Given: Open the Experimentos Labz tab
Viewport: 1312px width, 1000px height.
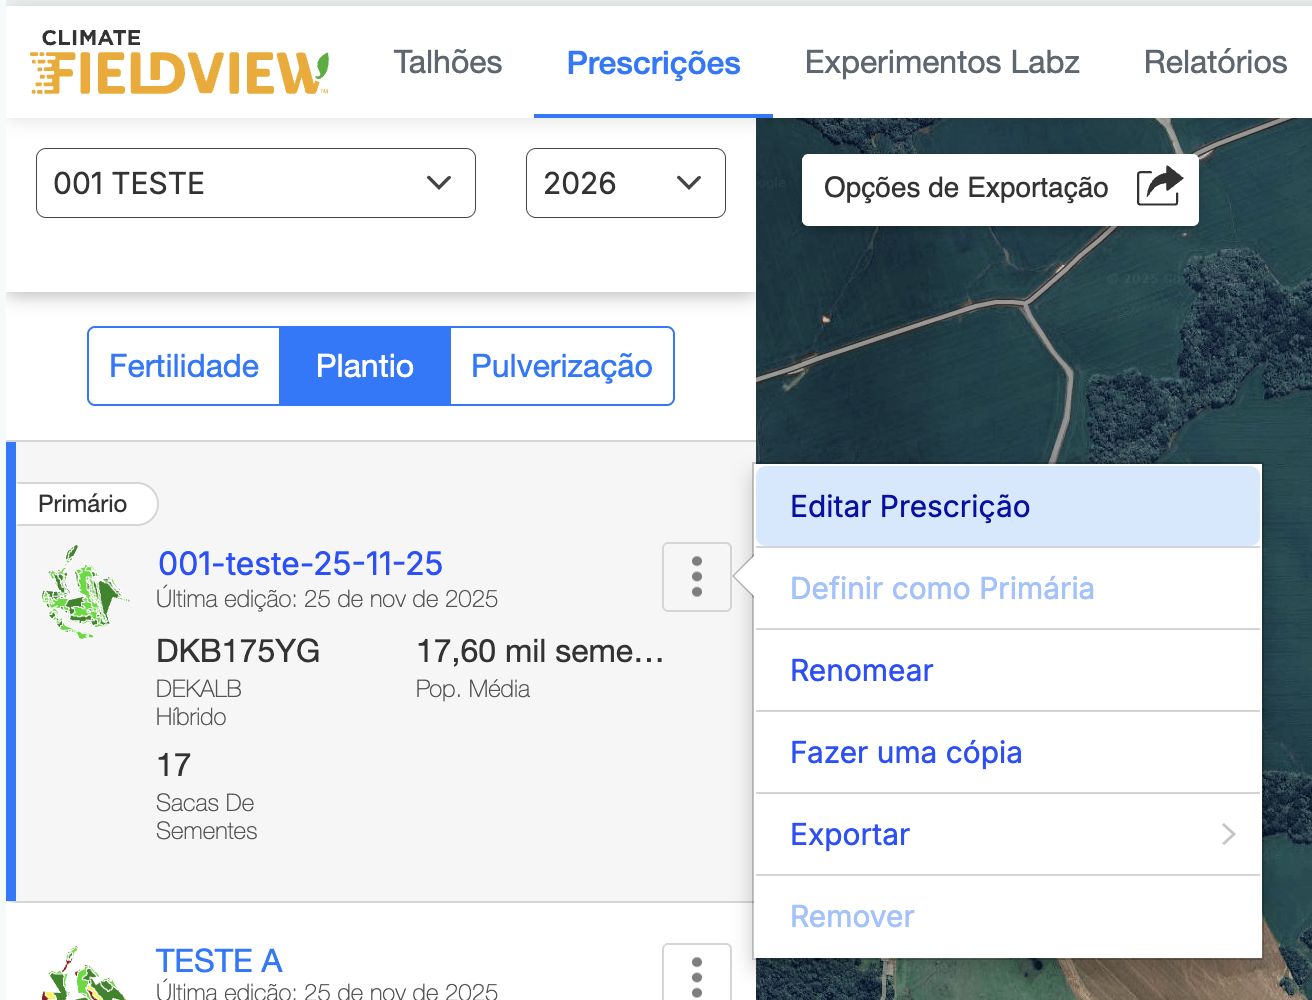Looking at the screenshot, I should (x=942, y=62).
